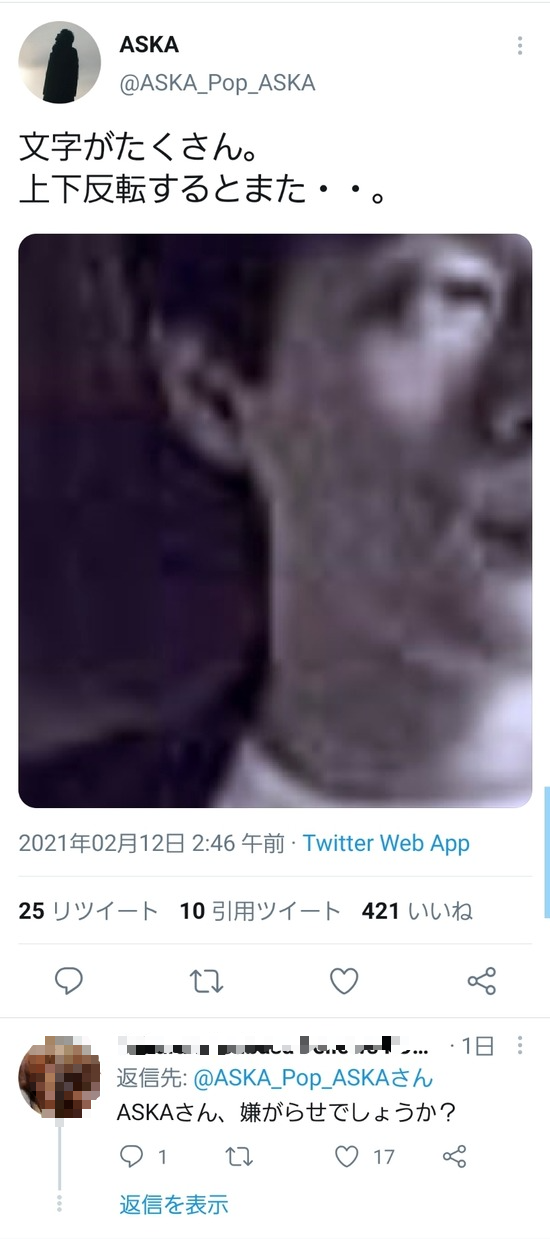Retweet the reply under ASKA's tweet
Viewport: 550px width, 1239px height.
pos(240,1157)
